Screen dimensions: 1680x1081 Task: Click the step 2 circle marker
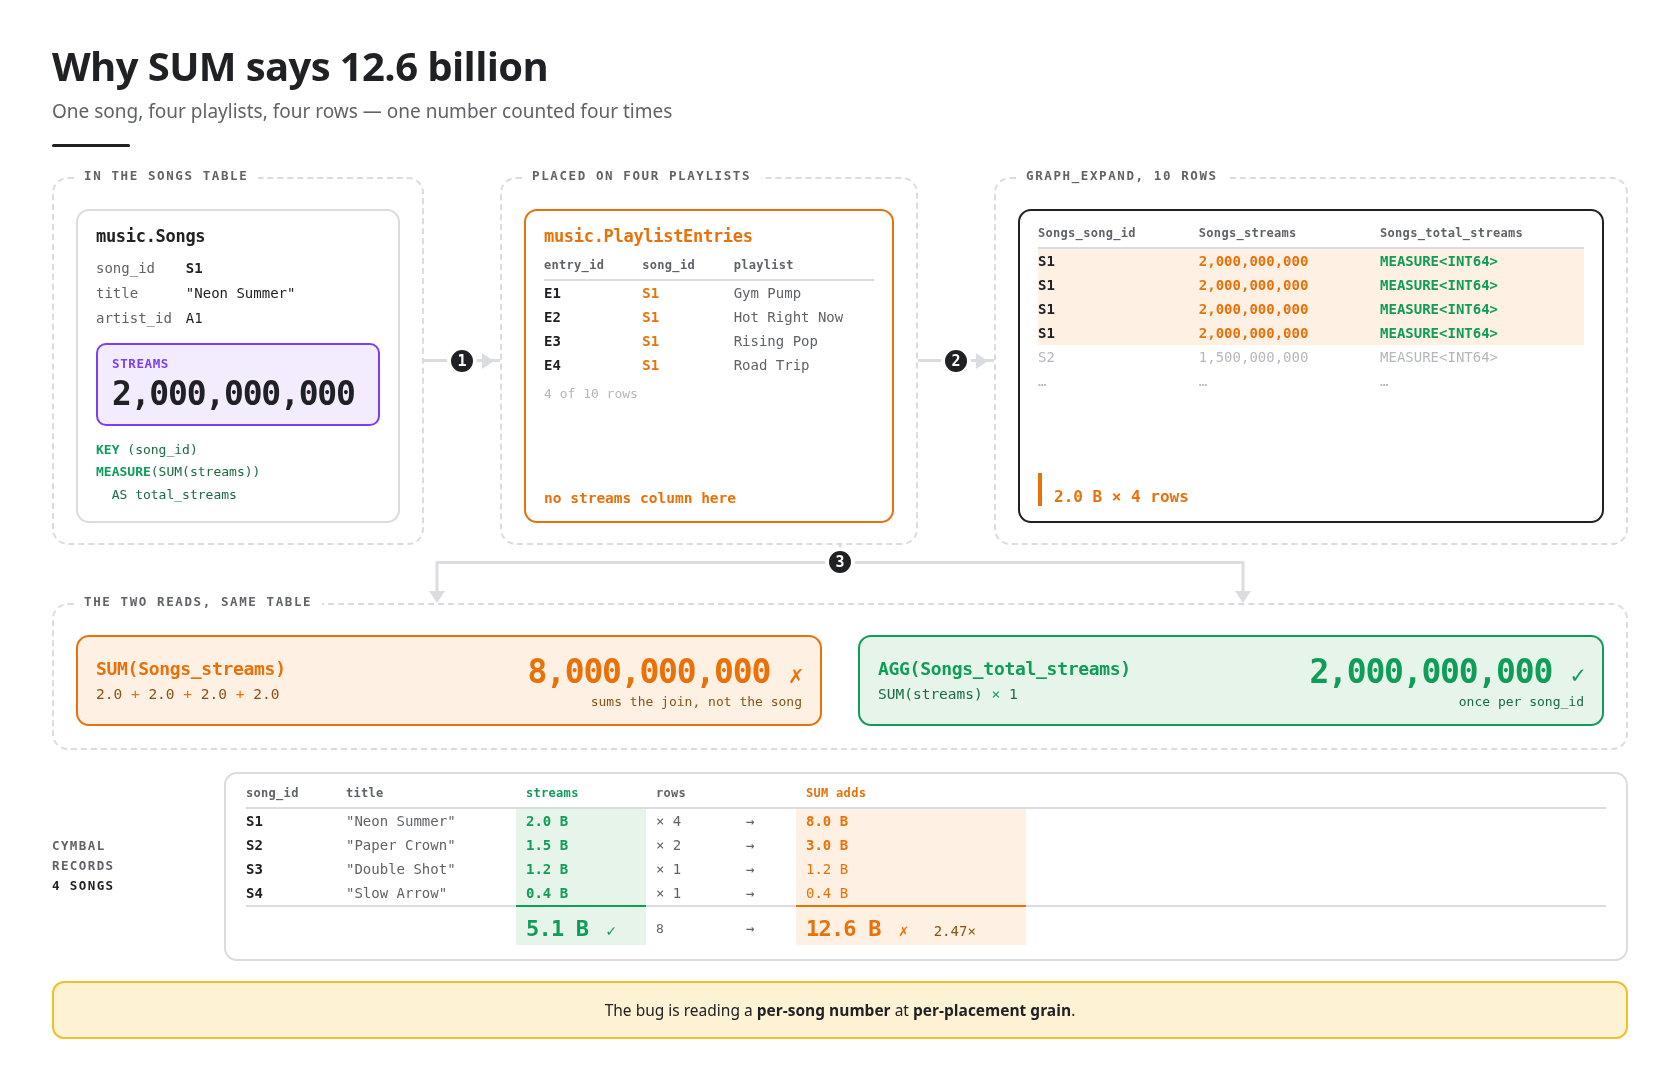click(x=956, y=361)
